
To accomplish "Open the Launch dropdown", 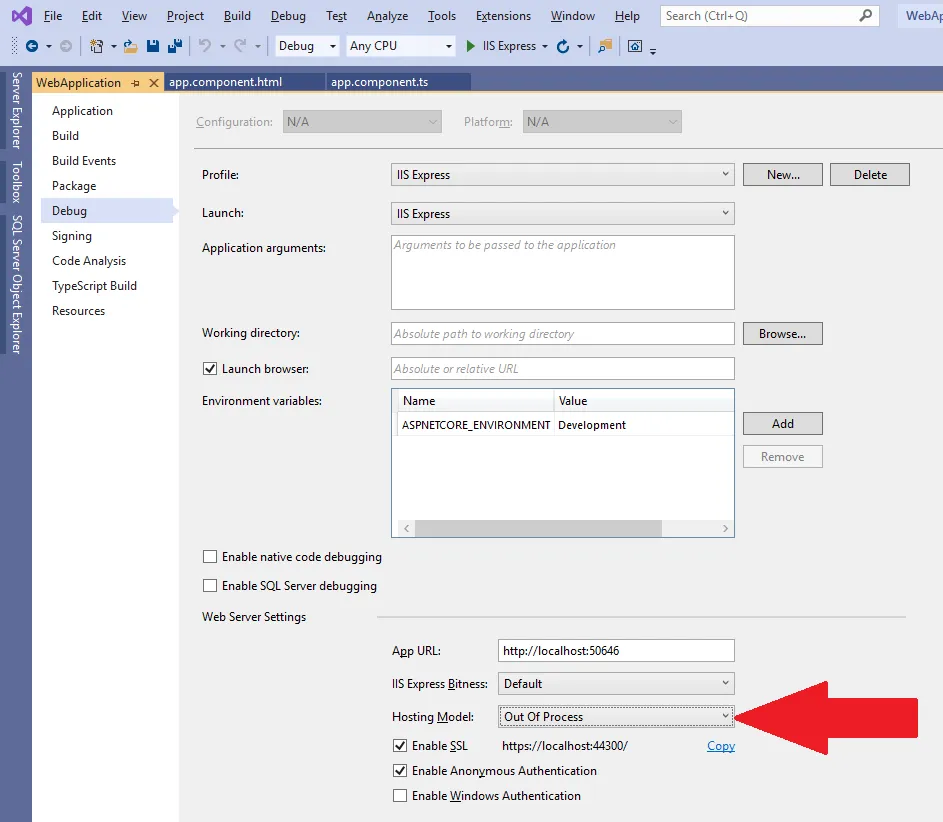I will pos(562,213).
